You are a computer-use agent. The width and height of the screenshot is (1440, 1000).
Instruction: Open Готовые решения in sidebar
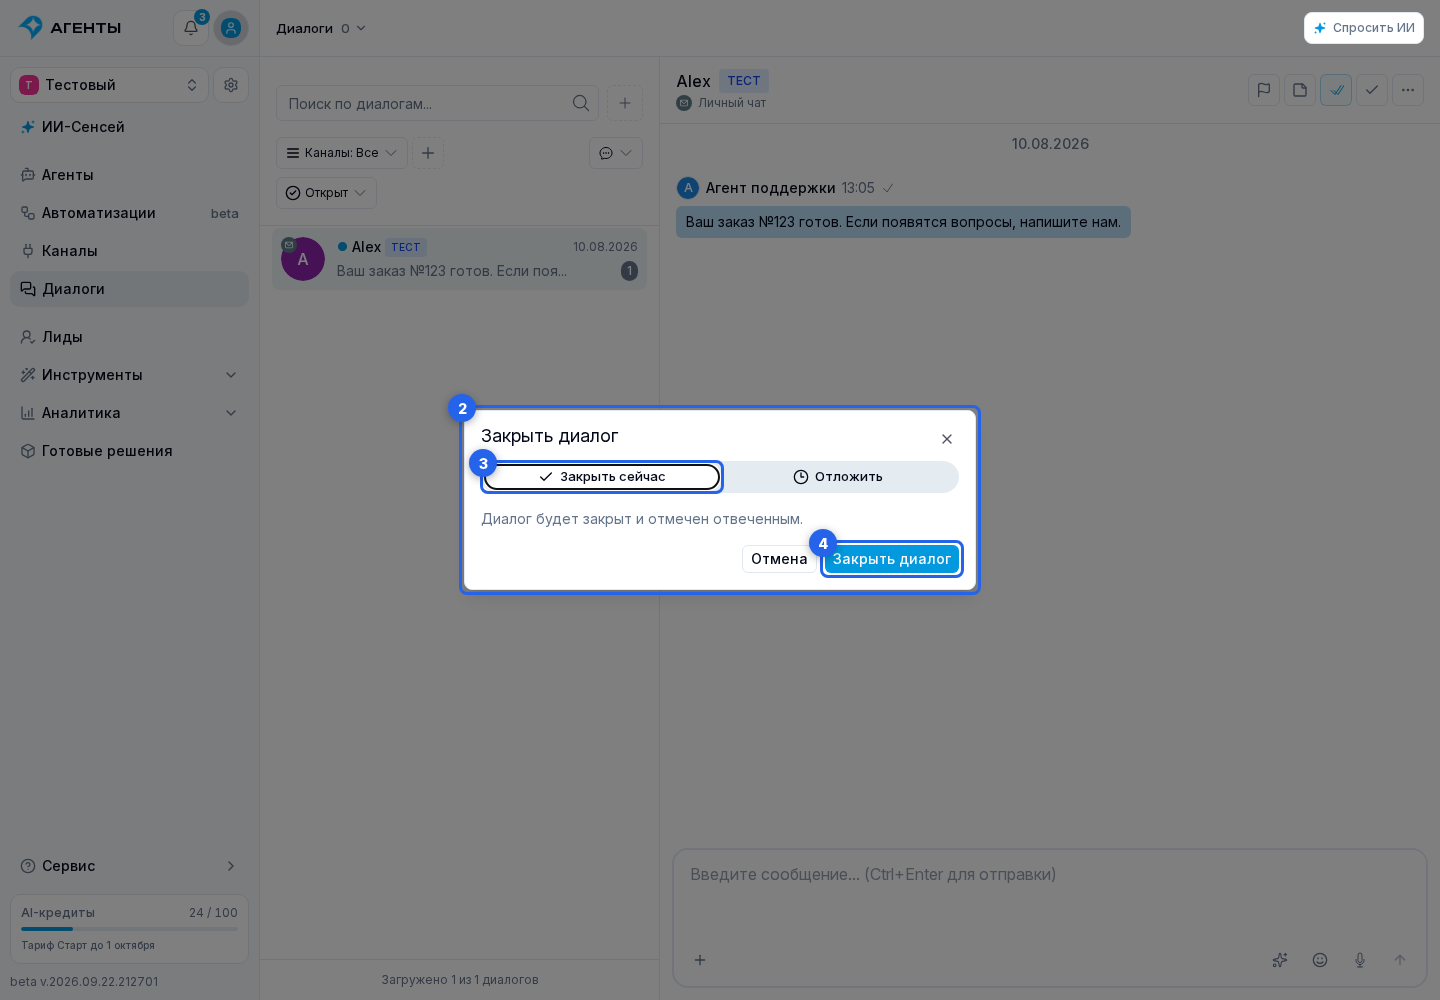(130, 451)
